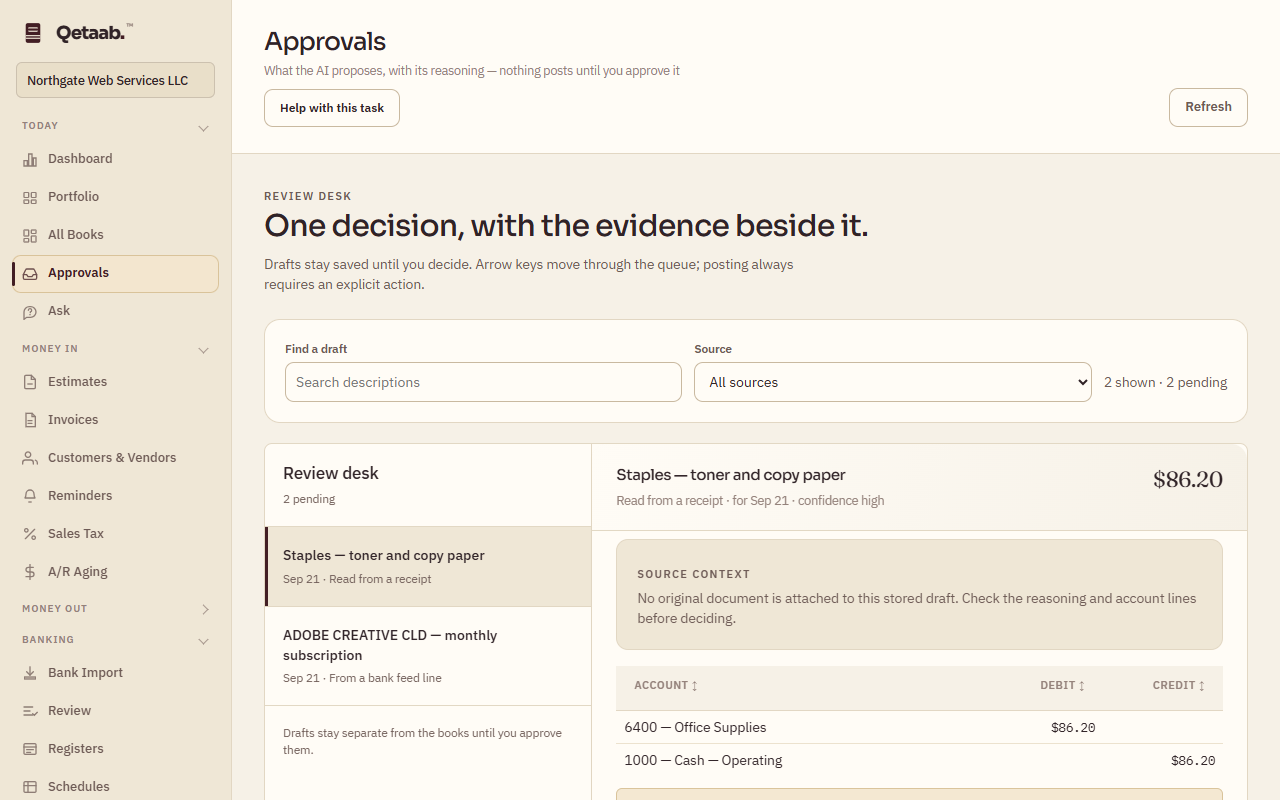Click the Review list icon in Banking
This screenshot has width=1280, height=800.
(x=30, y=711)
